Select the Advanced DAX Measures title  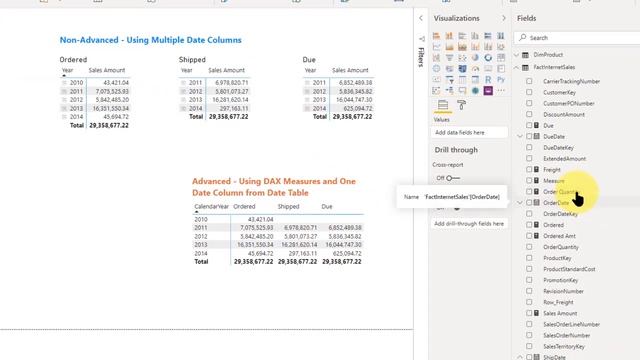click(x=274, y=187)
